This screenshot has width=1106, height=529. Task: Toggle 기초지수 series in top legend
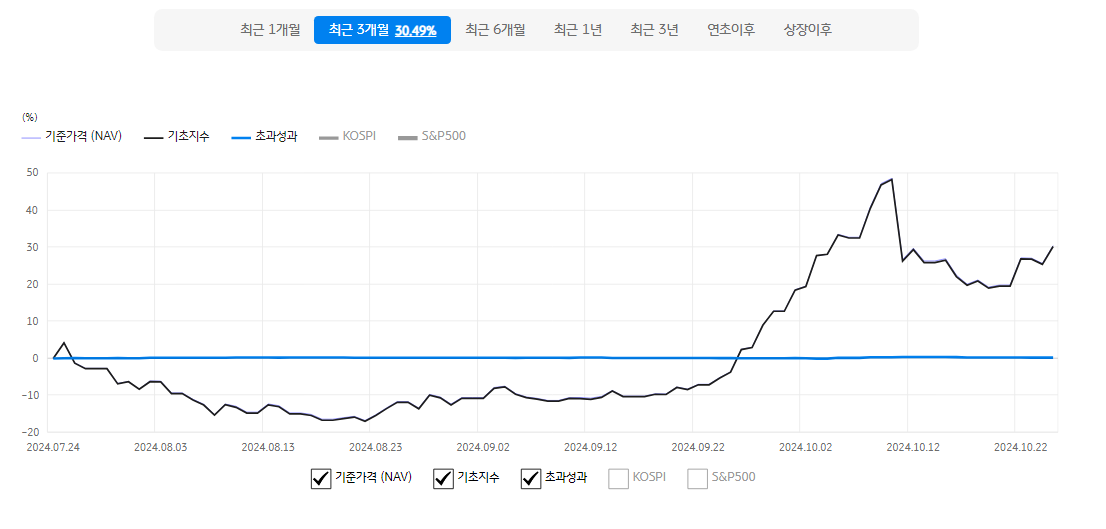(x=176, y=136)
